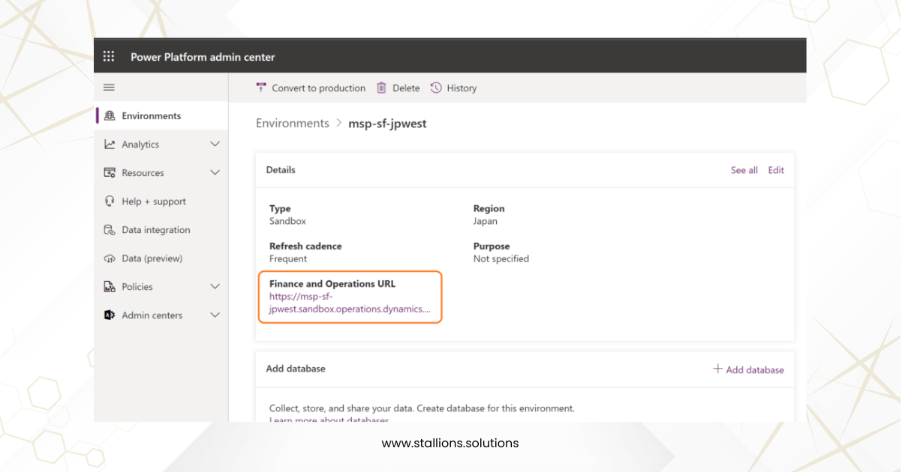This screenshot has width=901, height=472.
Task: Expand the Admin centers chevron
Action: click(214, 315)
